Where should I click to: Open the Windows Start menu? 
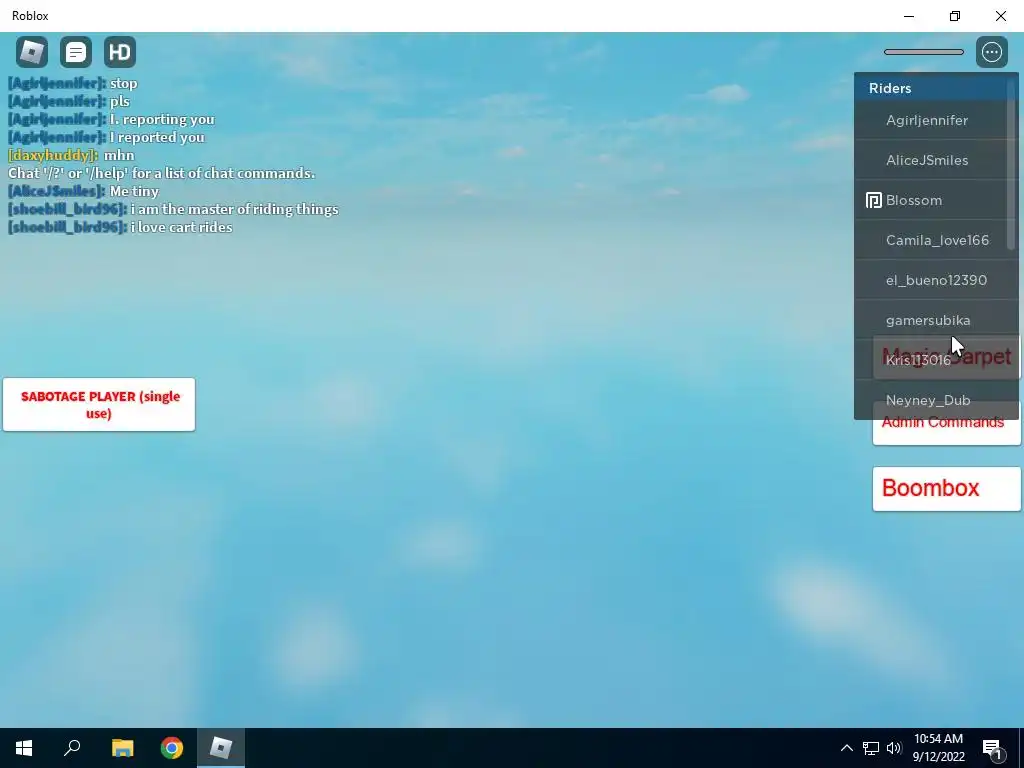(x=24, y=748)
